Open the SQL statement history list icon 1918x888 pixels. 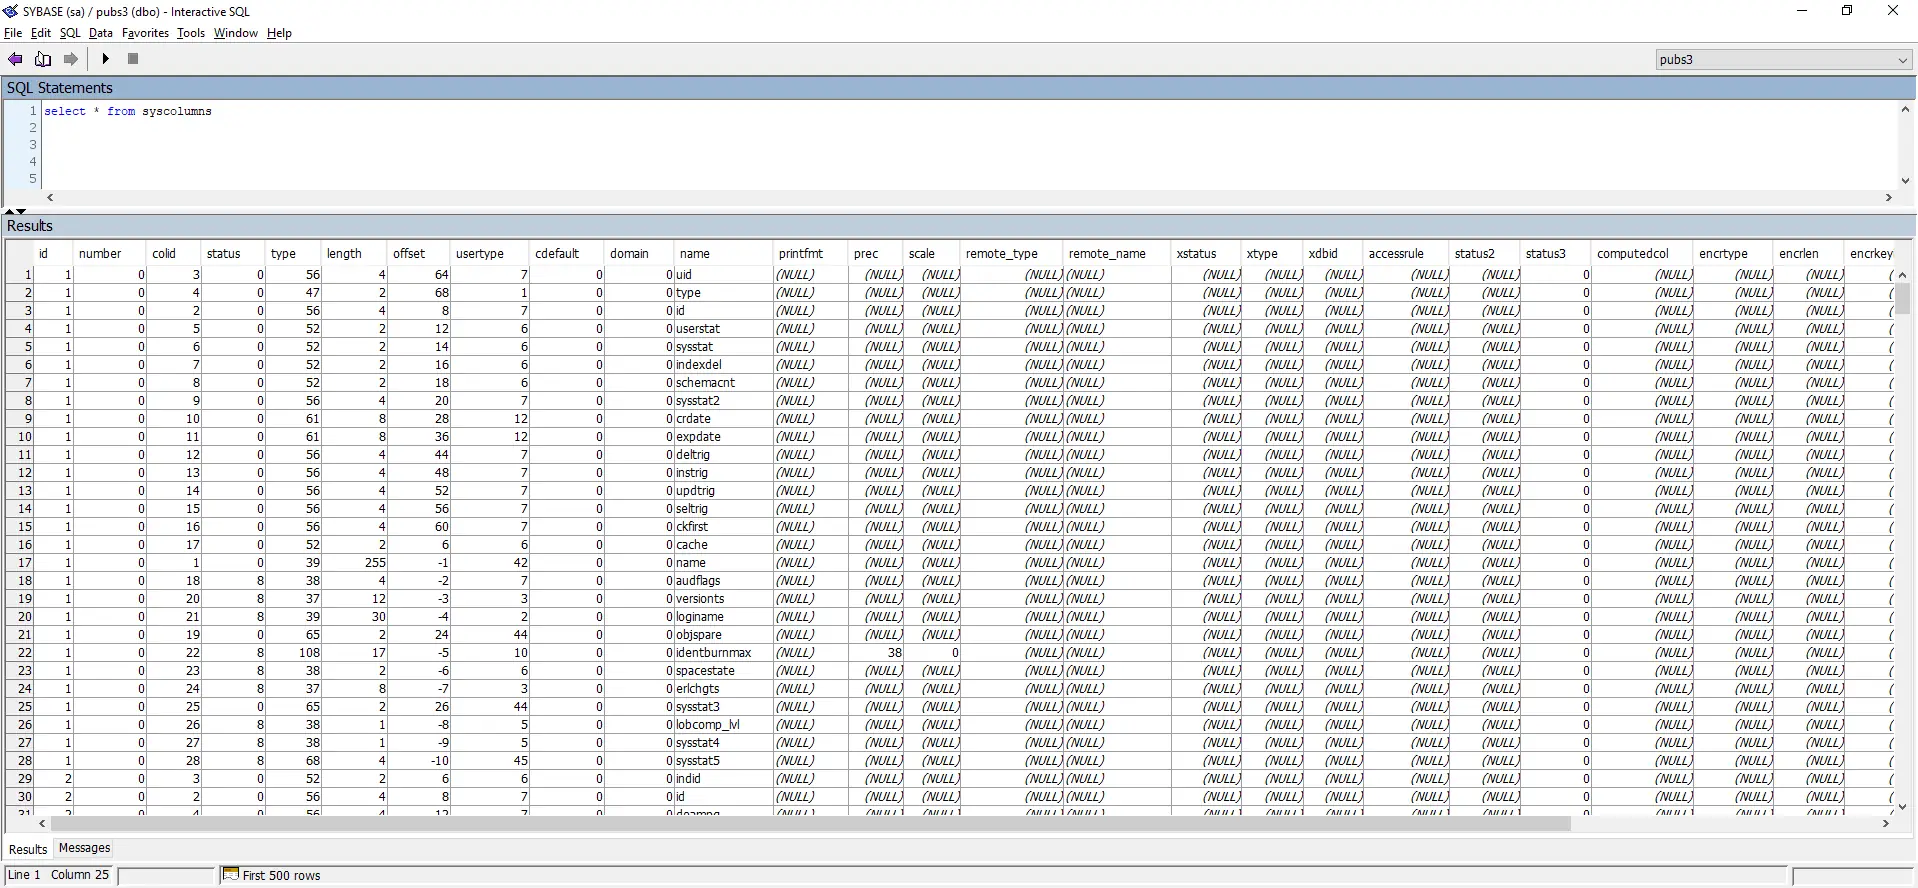[x=43, y=59]
